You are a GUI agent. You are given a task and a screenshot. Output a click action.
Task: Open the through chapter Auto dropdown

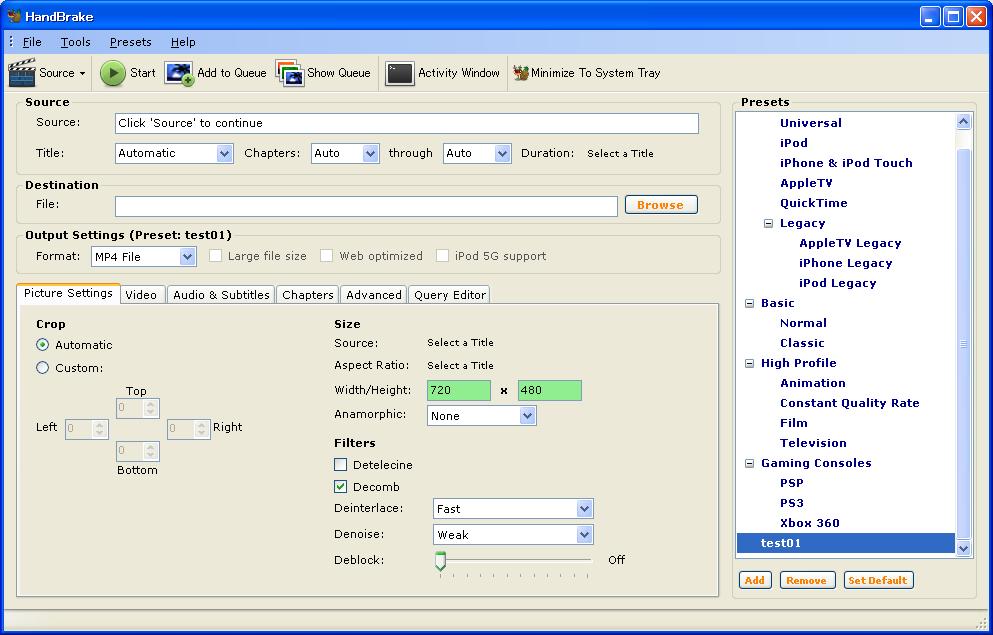[x=477, y=153]
